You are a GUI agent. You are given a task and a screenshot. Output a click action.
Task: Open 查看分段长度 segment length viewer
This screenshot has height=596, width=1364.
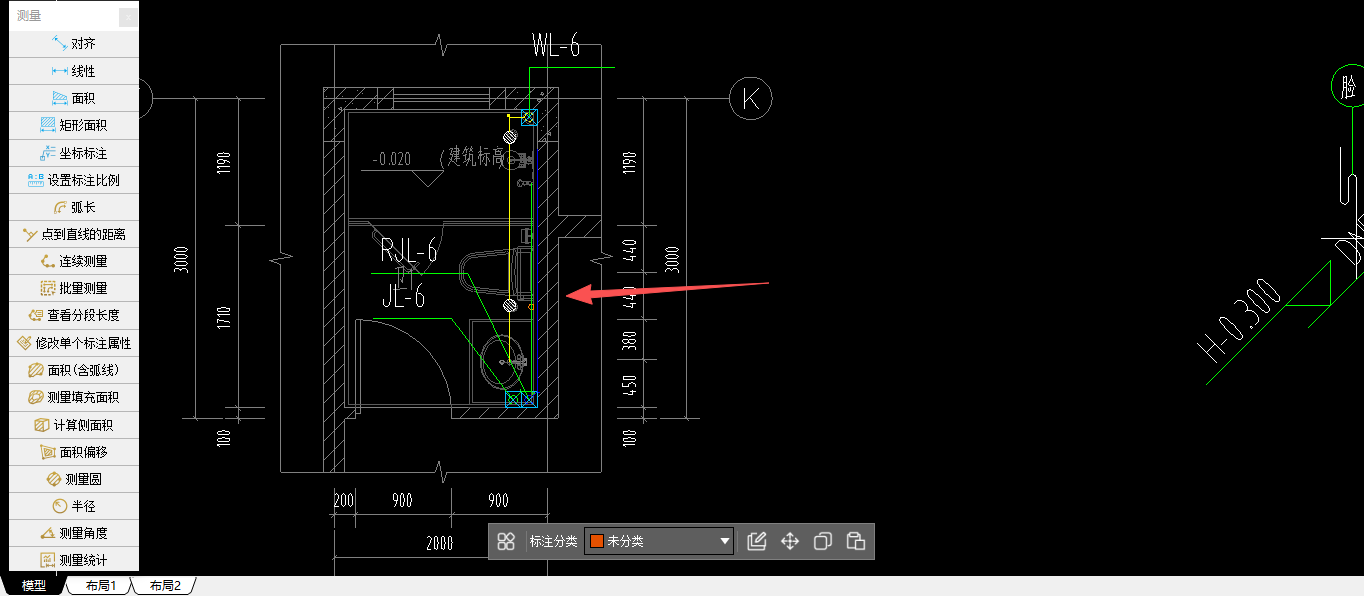point(73,315)
